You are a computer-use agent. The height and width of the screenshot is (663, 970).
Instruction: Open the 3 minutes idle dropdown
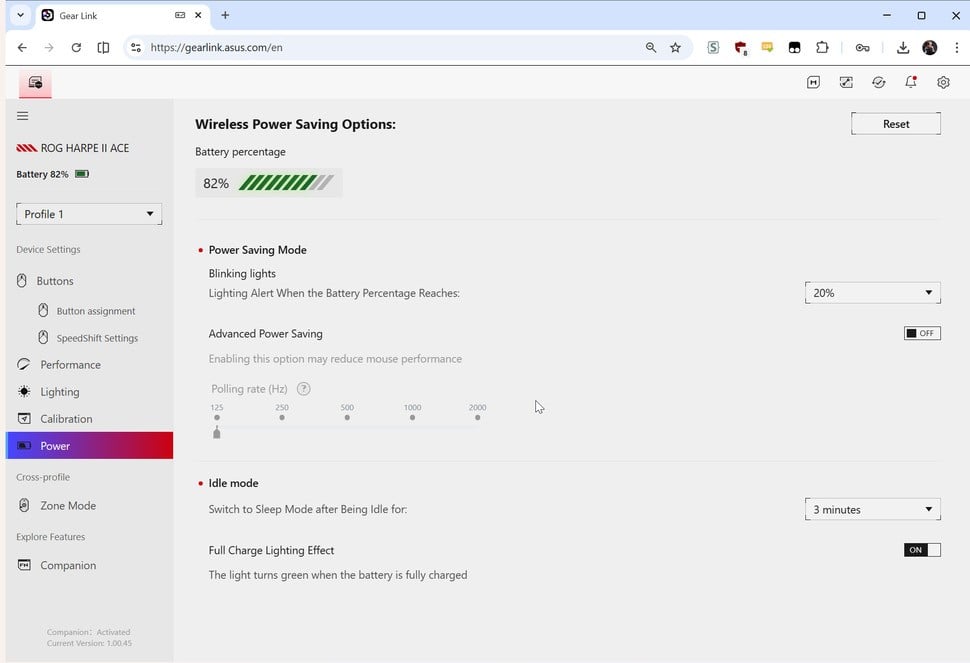[872, 510]
